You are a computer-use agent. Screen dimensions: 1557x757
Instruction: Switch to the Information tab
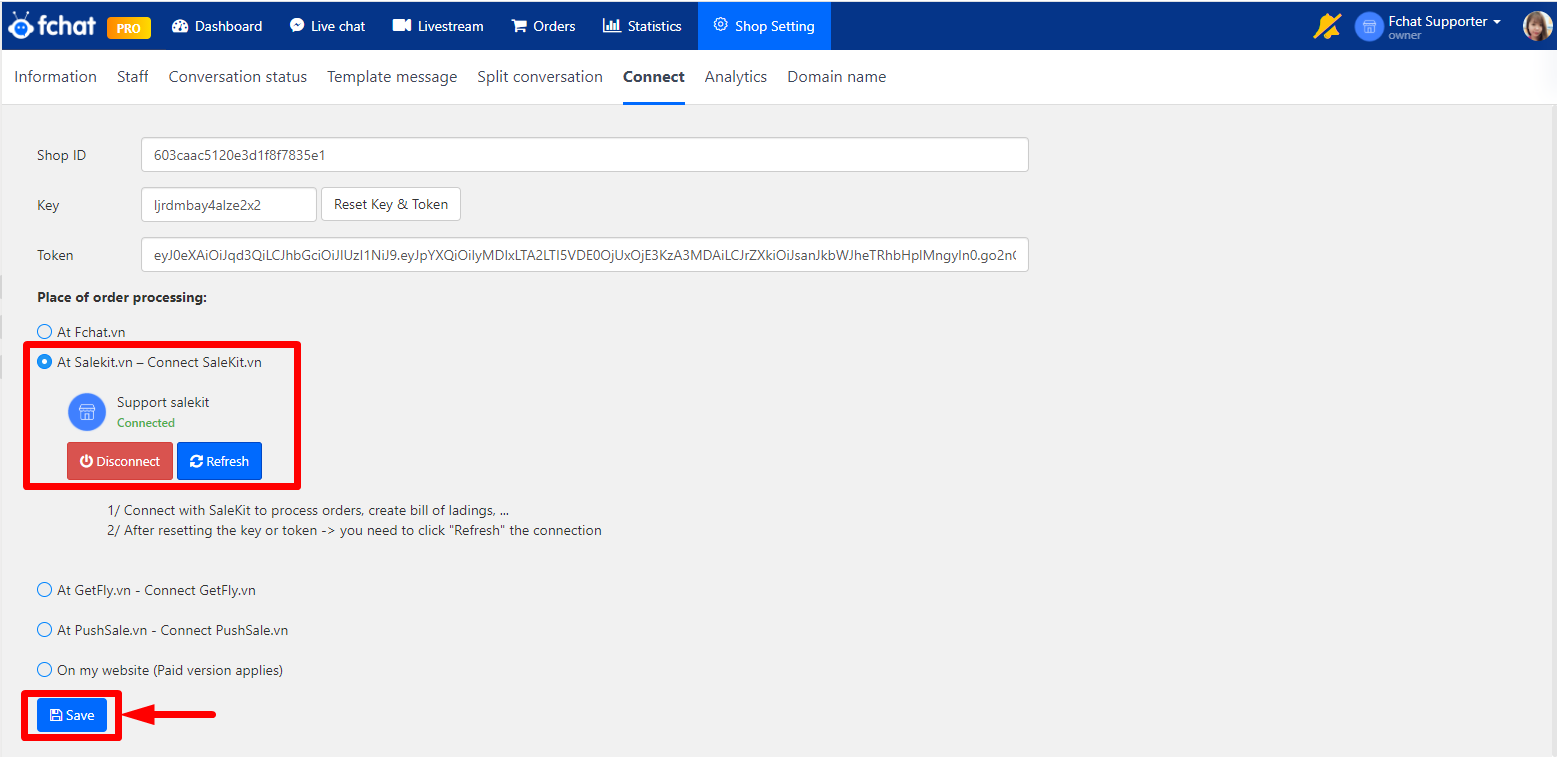tap(55, 77)
